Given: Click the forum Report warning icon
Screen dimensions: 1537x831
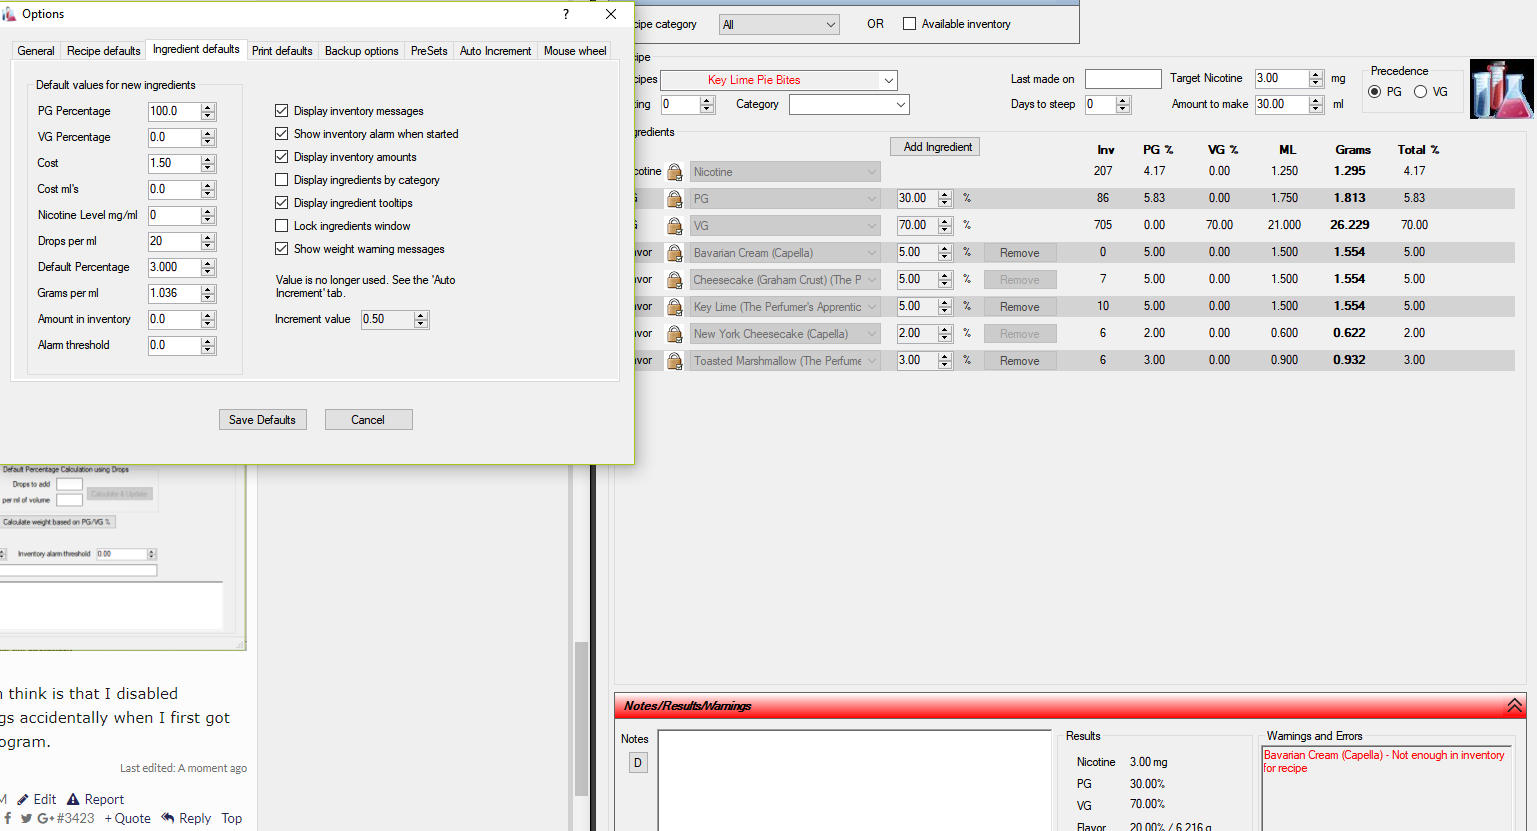Looking at the screenshot, I should click(73, 799).
